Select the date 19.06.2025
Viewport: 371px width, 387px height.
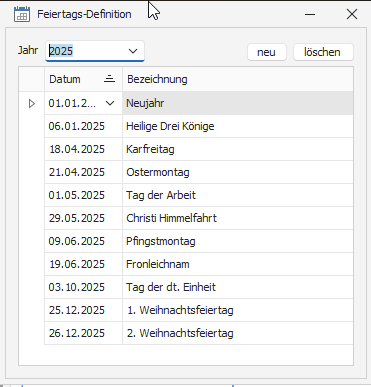click(x=83, y=264)
